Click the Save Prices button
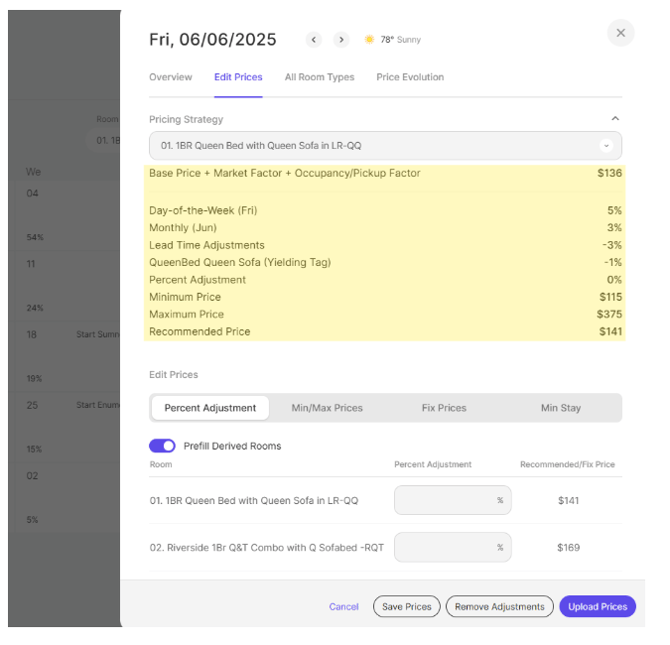This screenshot has width=670, height=645. point(406,607)
